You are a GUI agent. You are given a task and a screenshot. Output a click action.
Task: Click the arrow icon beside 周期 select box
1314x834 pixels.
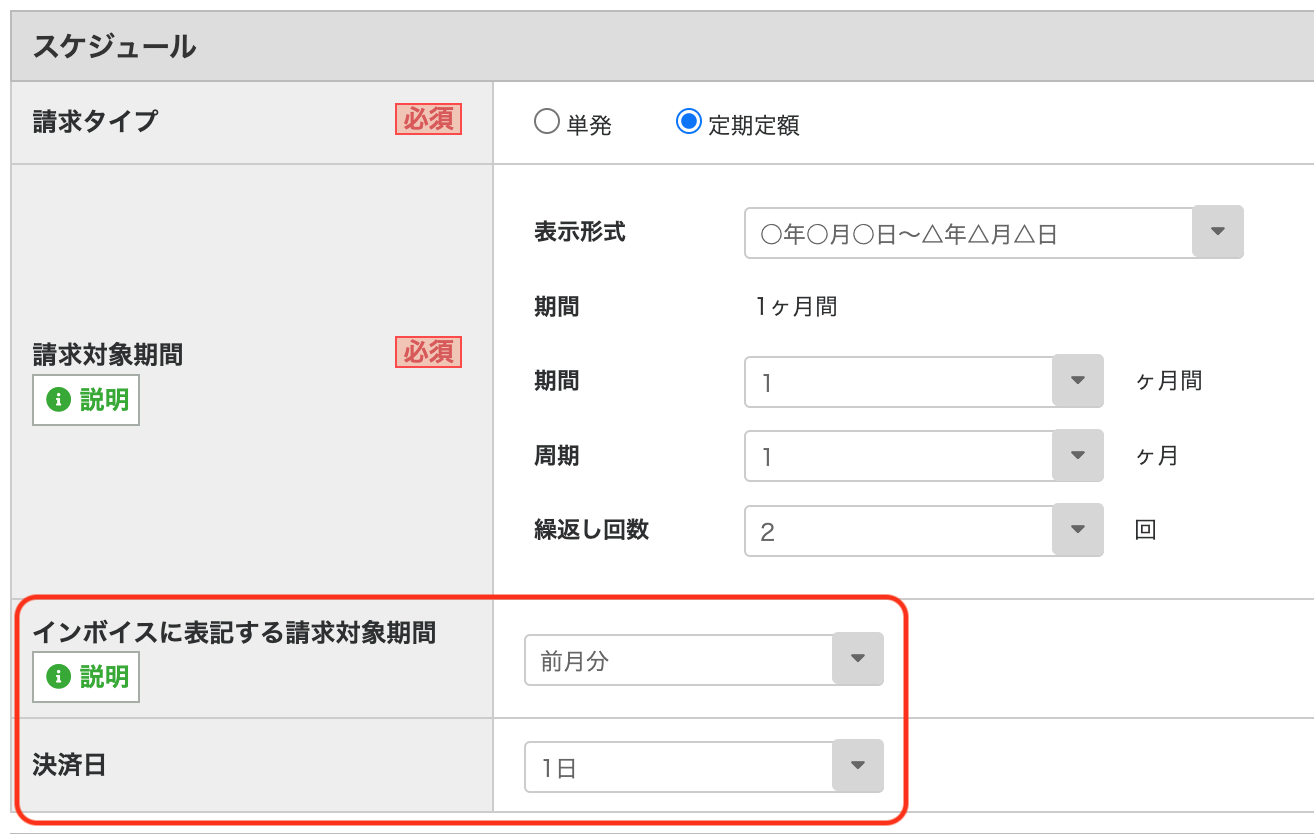1077,456
